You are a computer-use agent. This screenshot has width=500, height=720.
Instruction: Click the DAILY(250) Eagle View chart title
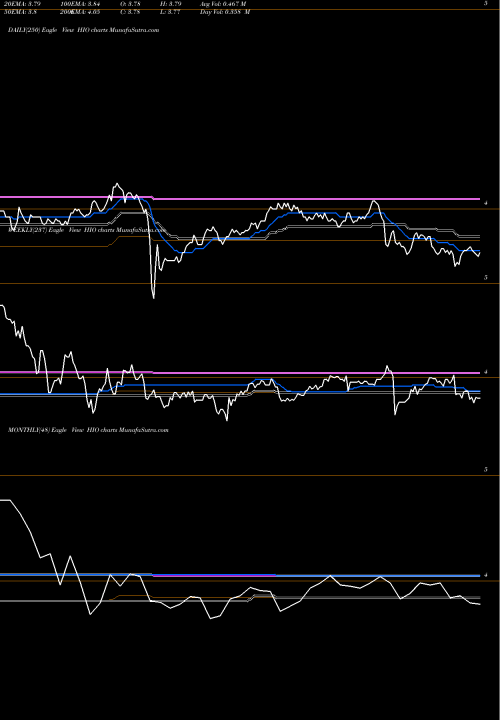[84, 30]
